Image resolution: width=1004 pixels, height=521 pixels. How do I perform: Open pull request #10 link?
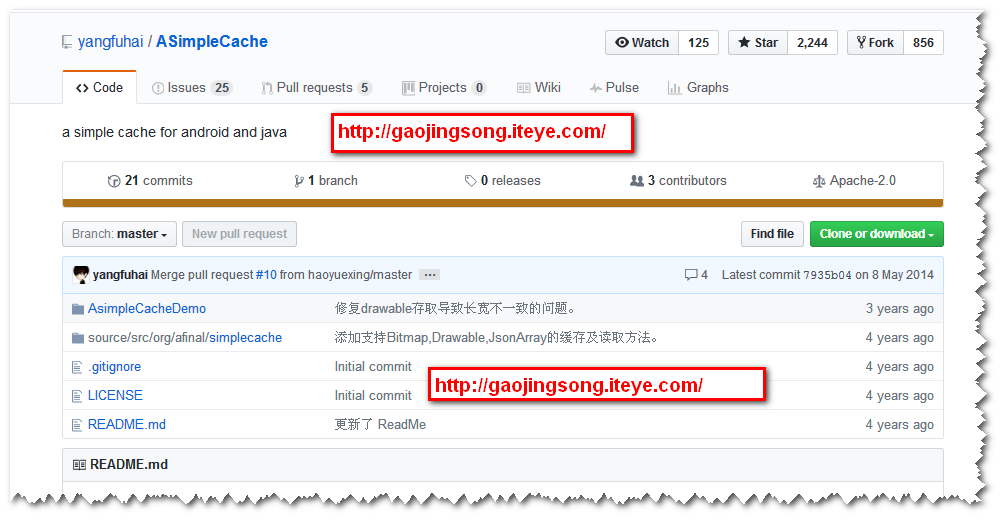point(266,275)
